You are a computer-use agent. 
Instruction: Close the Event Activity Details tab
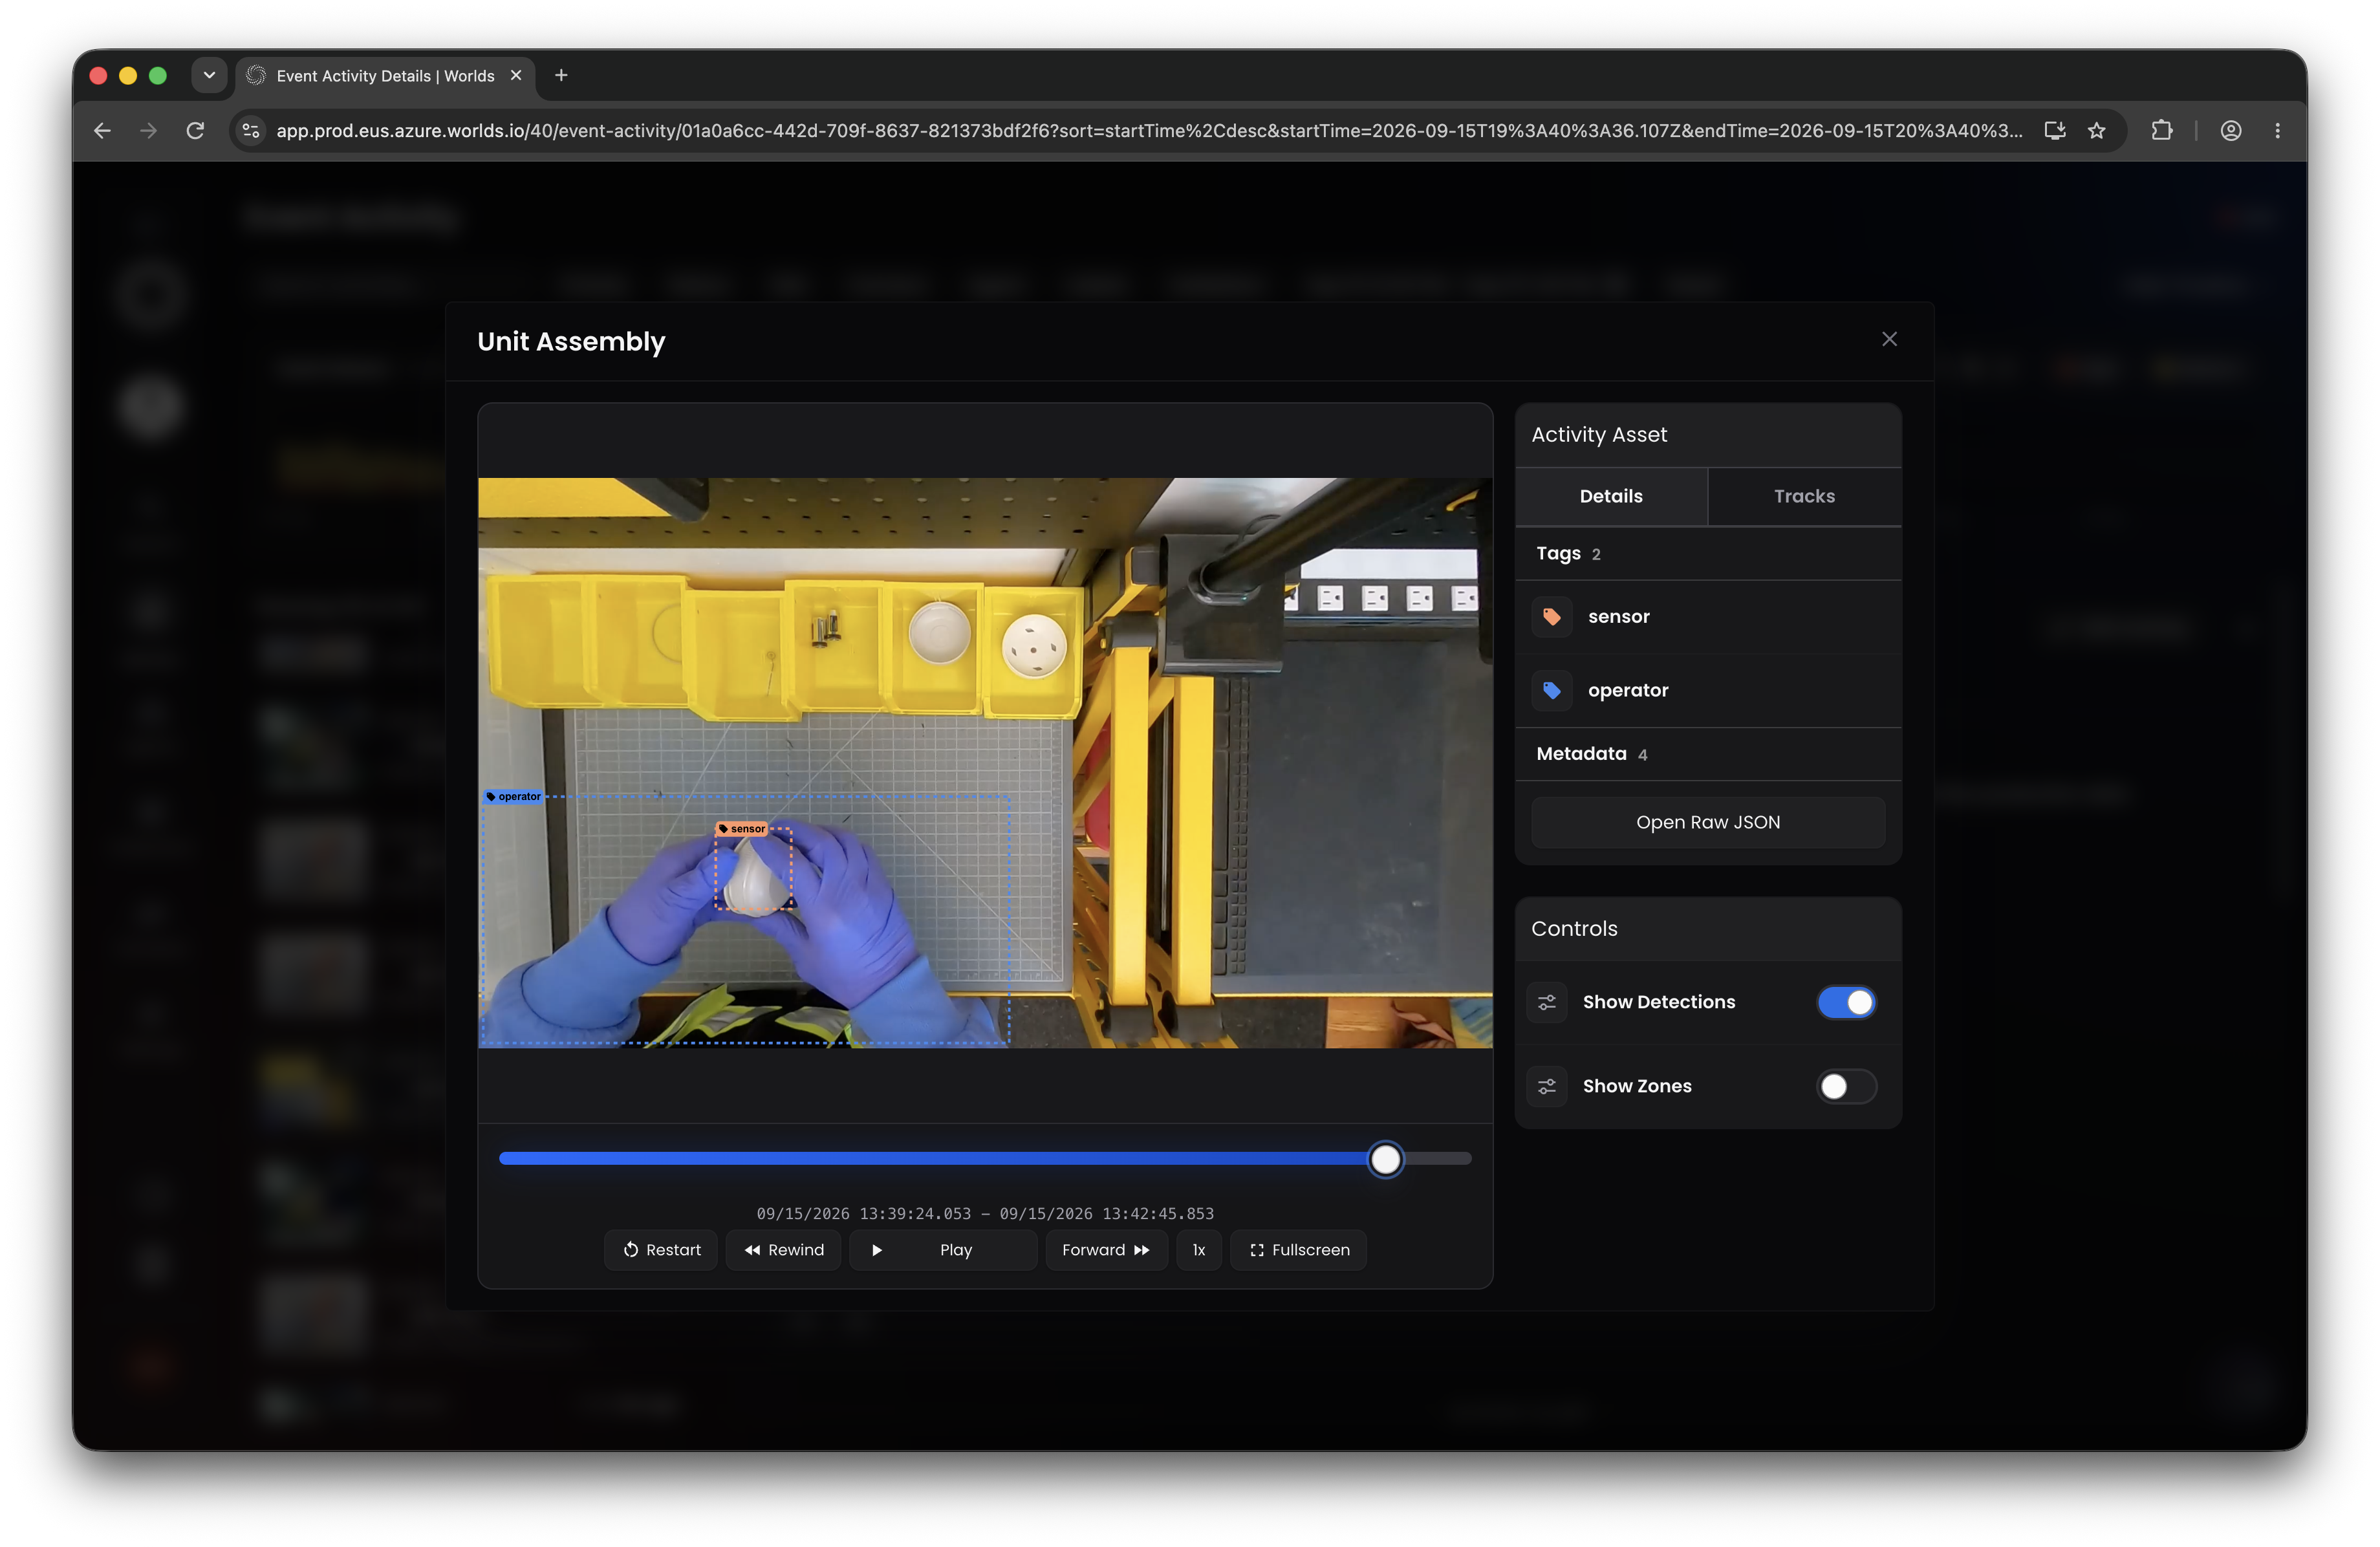(516, 75)
